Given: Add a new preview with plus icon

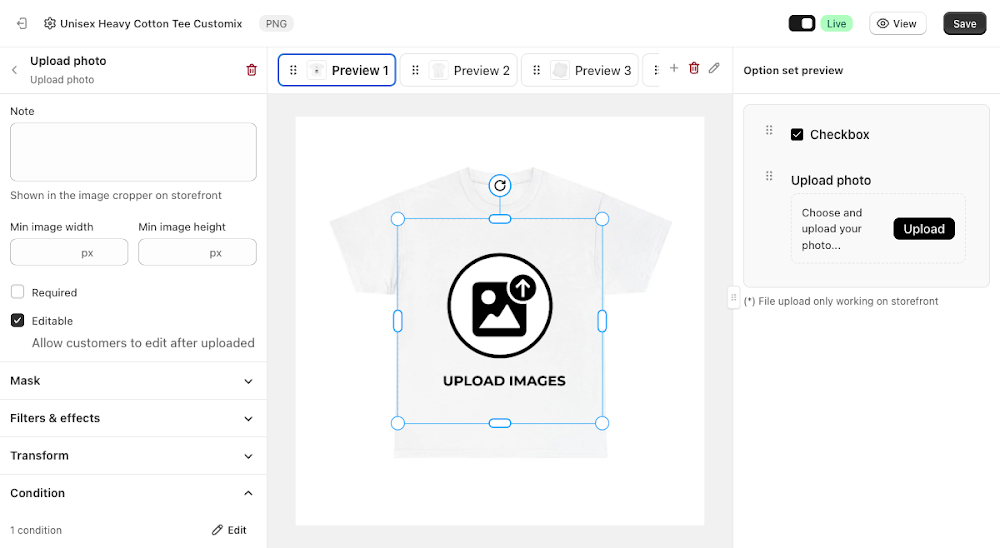Looking at the screenshot, I should click(673, 68).
